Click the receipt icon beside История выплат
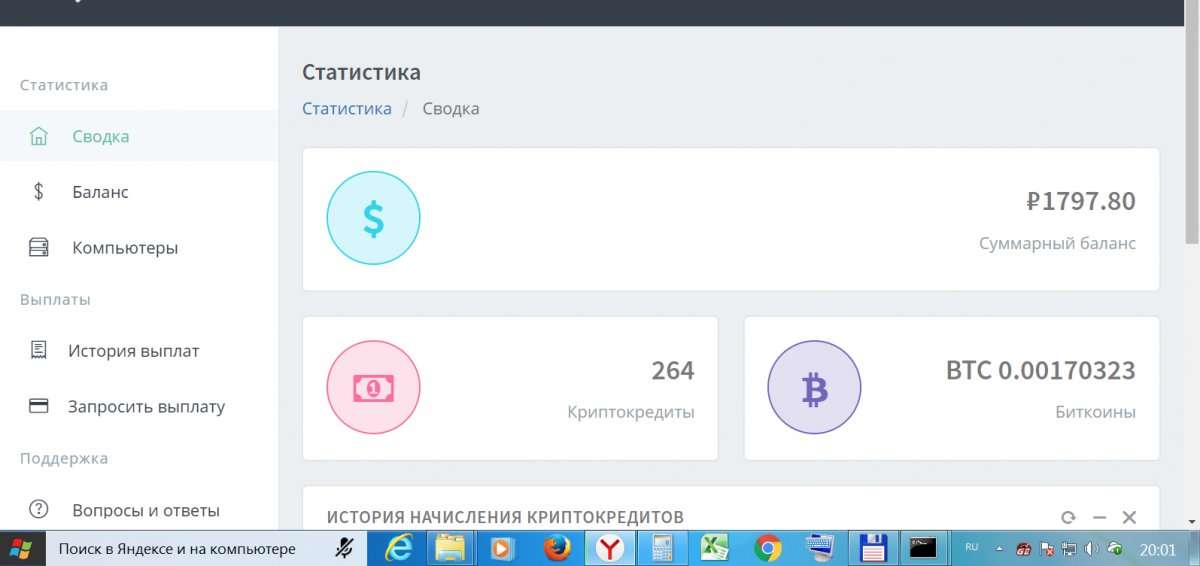This screenshot has width=1200, height=566. 39,350
